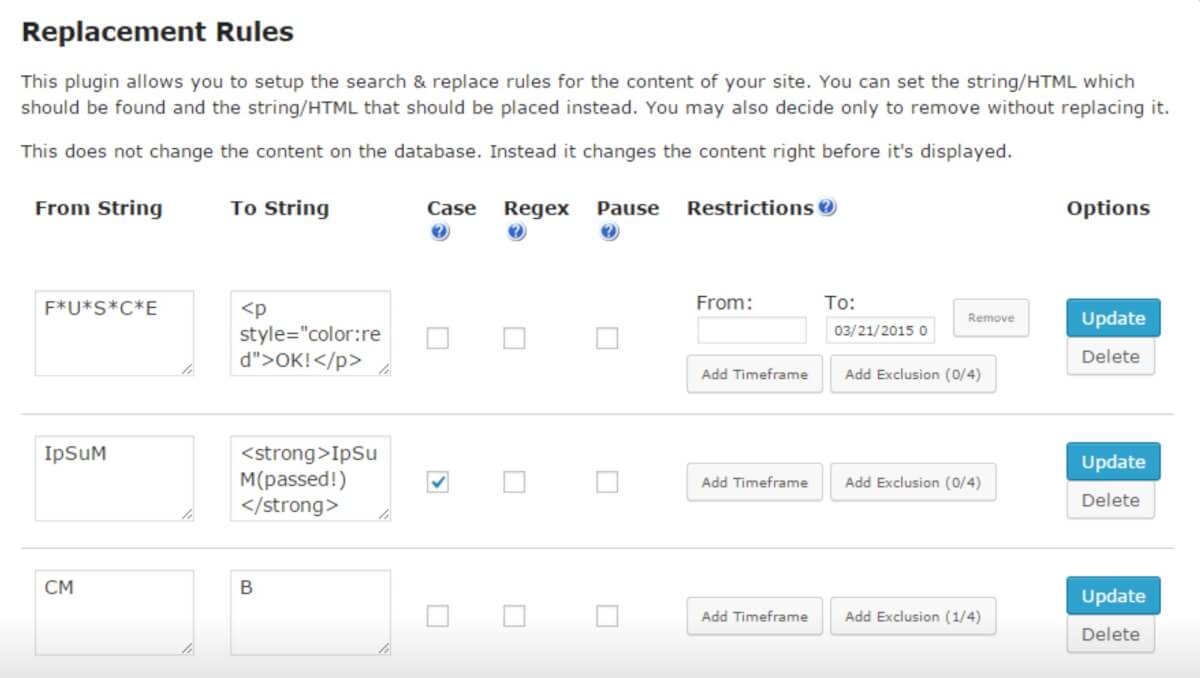Update the CM rule
The width and height of the screenshot is (1200, 678).
[x=1112, y=596]
